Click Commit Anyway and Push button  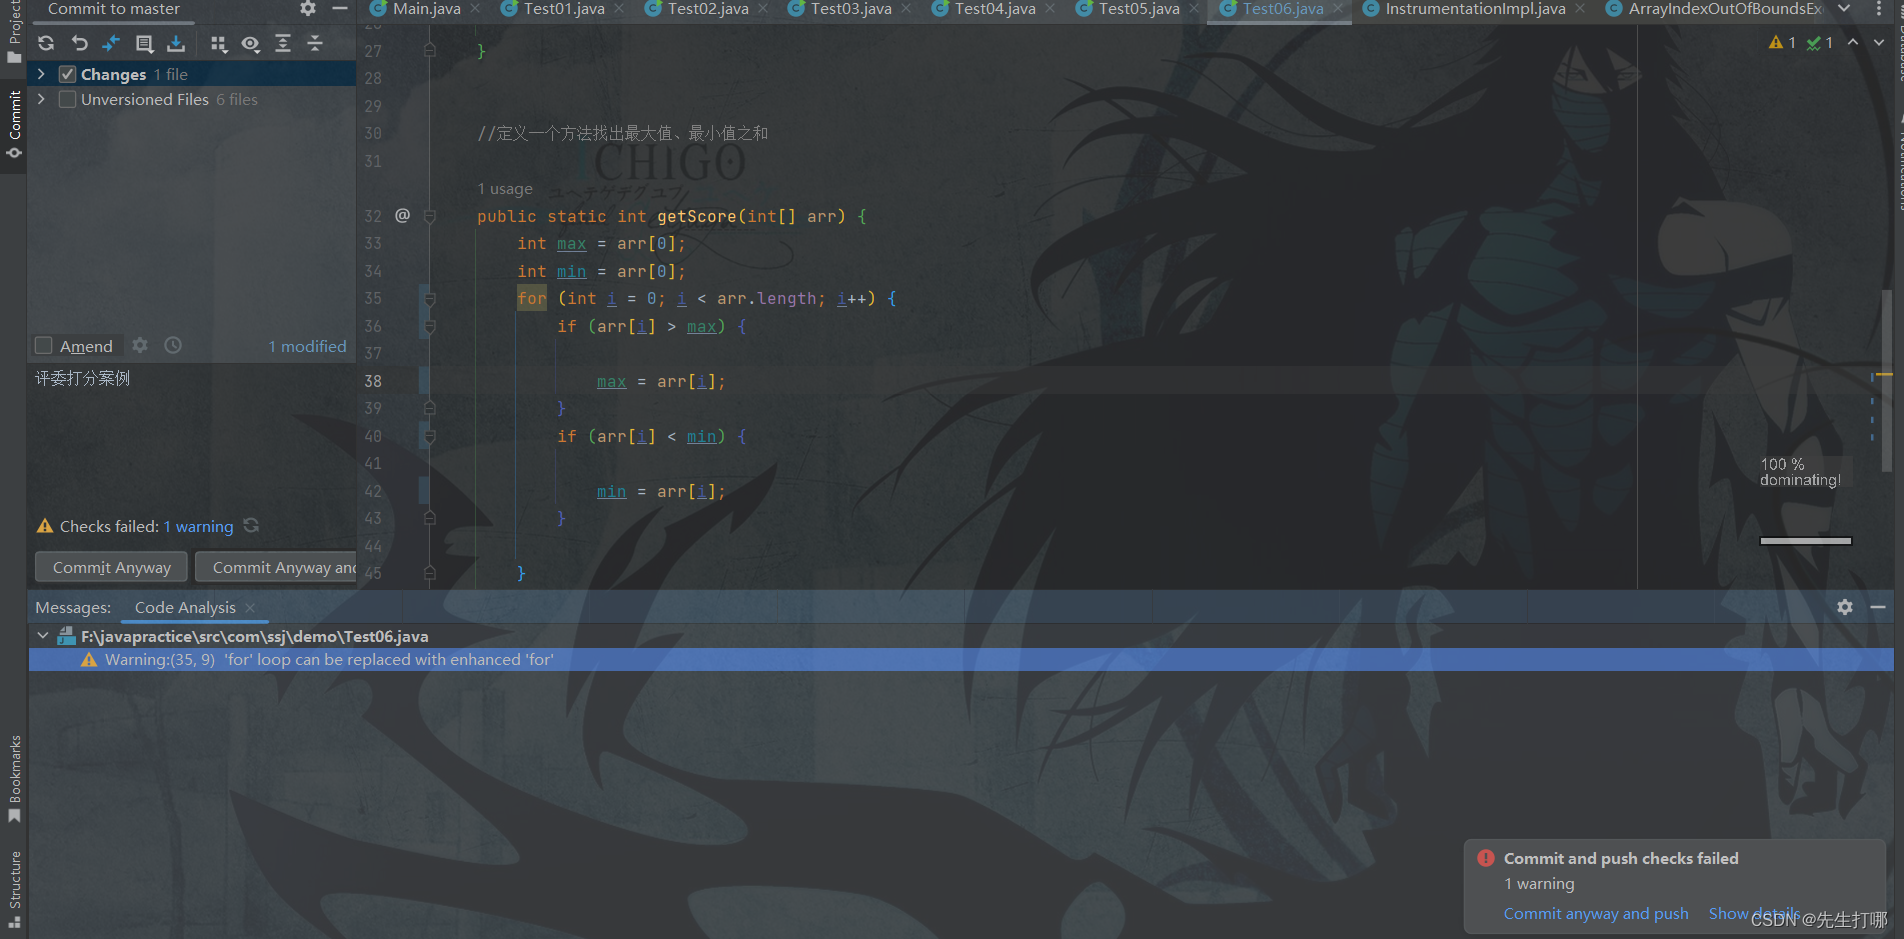(276, 567)
